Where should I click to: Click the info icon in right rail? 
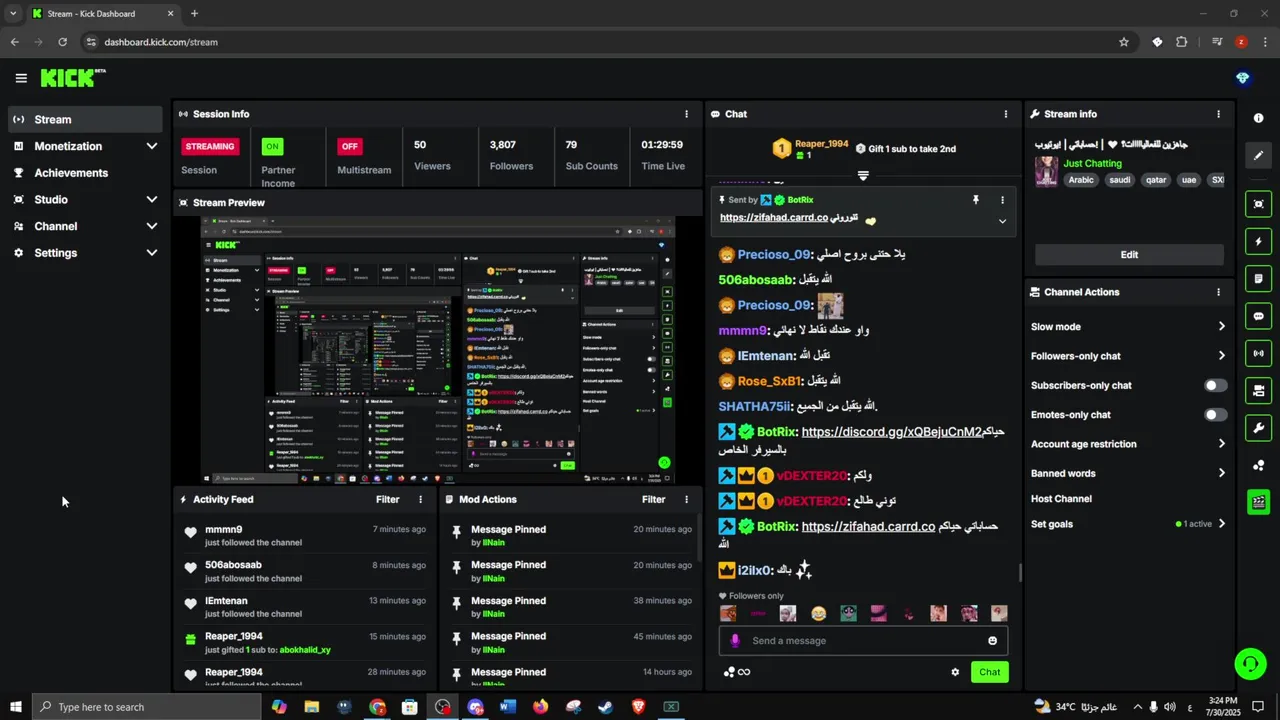click(1258, 118)
